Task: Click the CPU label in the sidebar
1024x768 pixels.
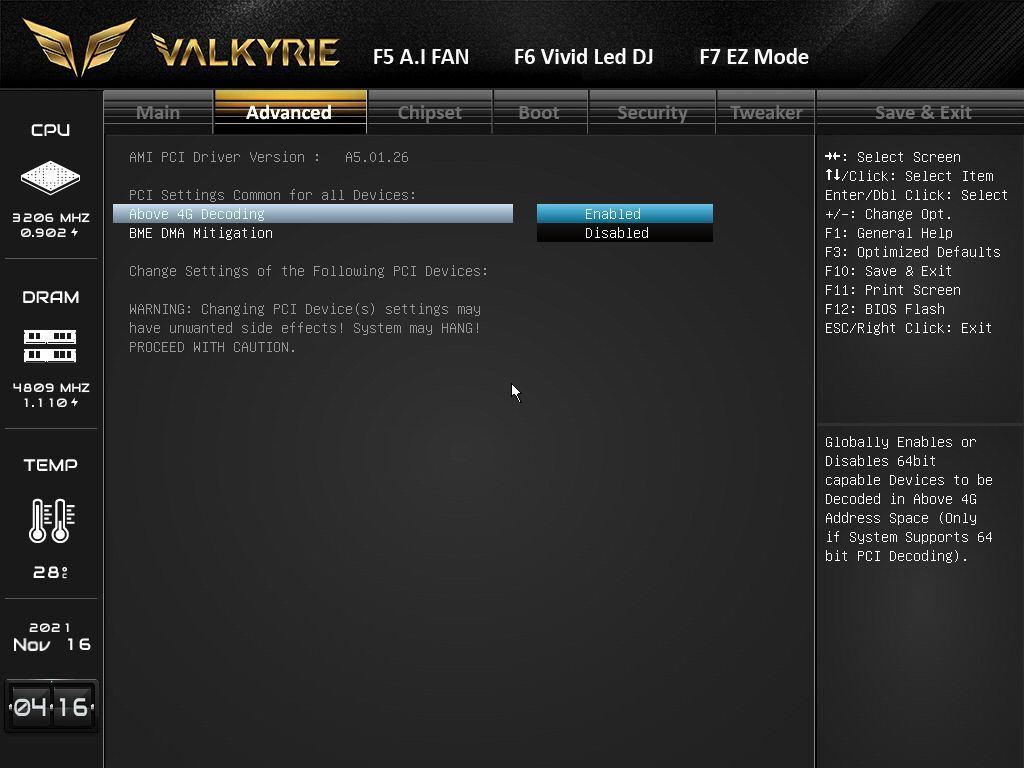Action: [50, 130]
